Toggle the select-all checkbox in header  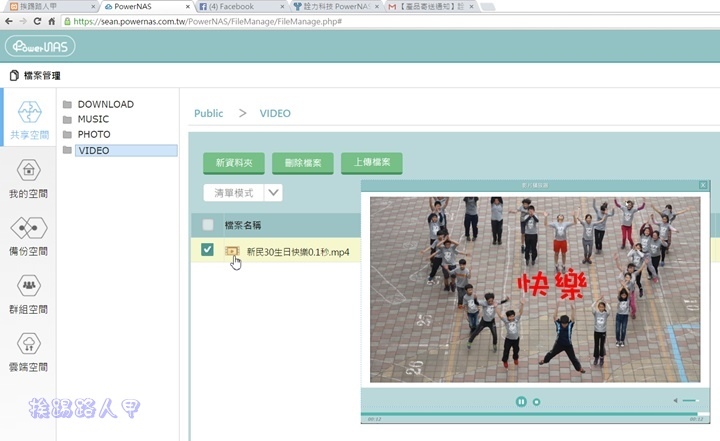pyautogui.click(x=207, y=225)
